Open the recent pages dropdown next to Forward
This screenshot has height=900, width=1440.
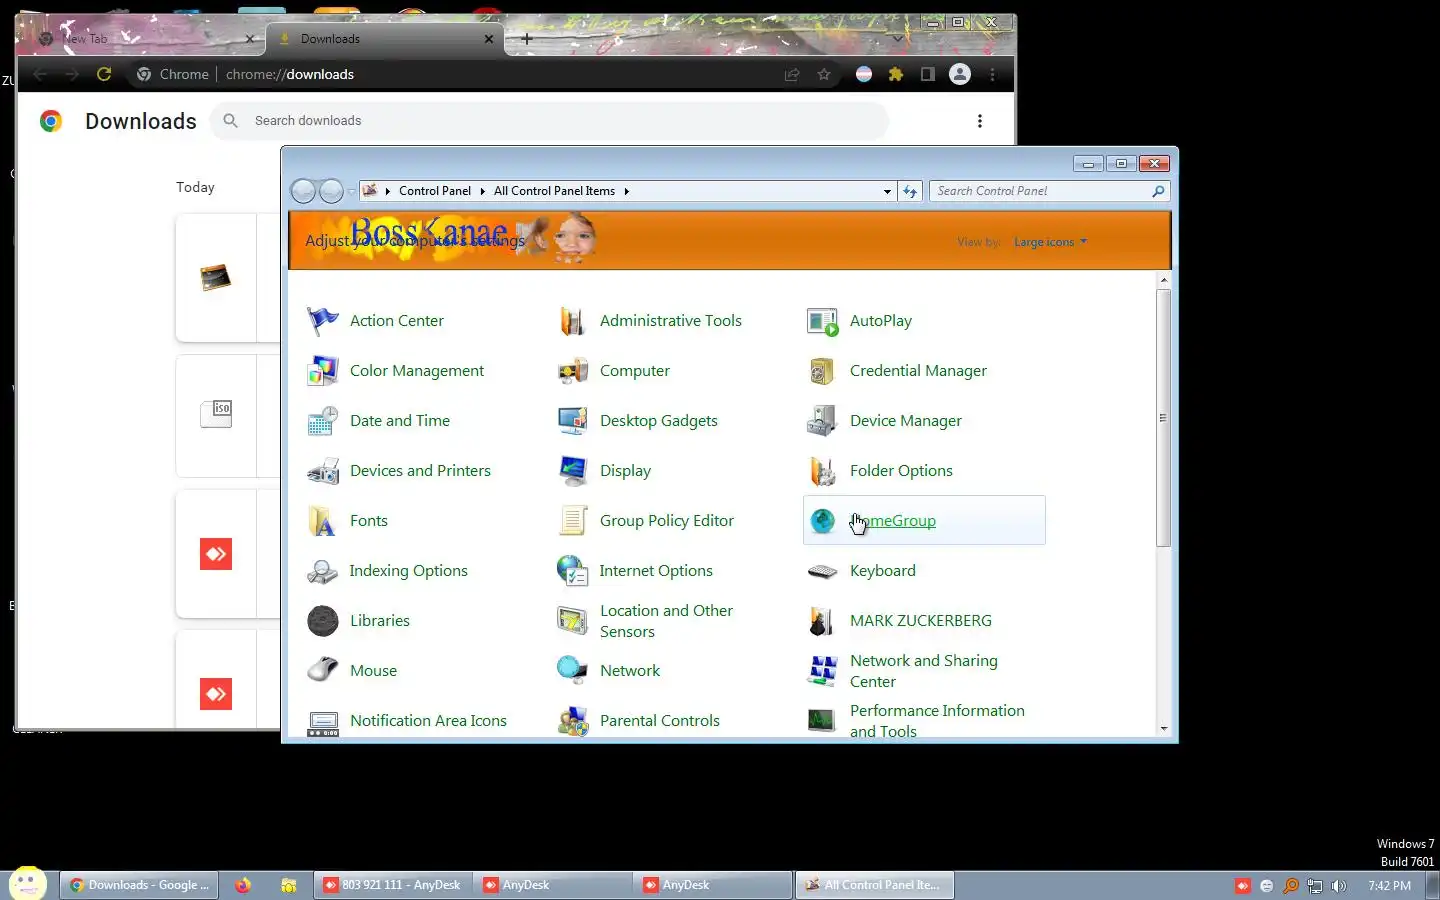pos(351,191)
